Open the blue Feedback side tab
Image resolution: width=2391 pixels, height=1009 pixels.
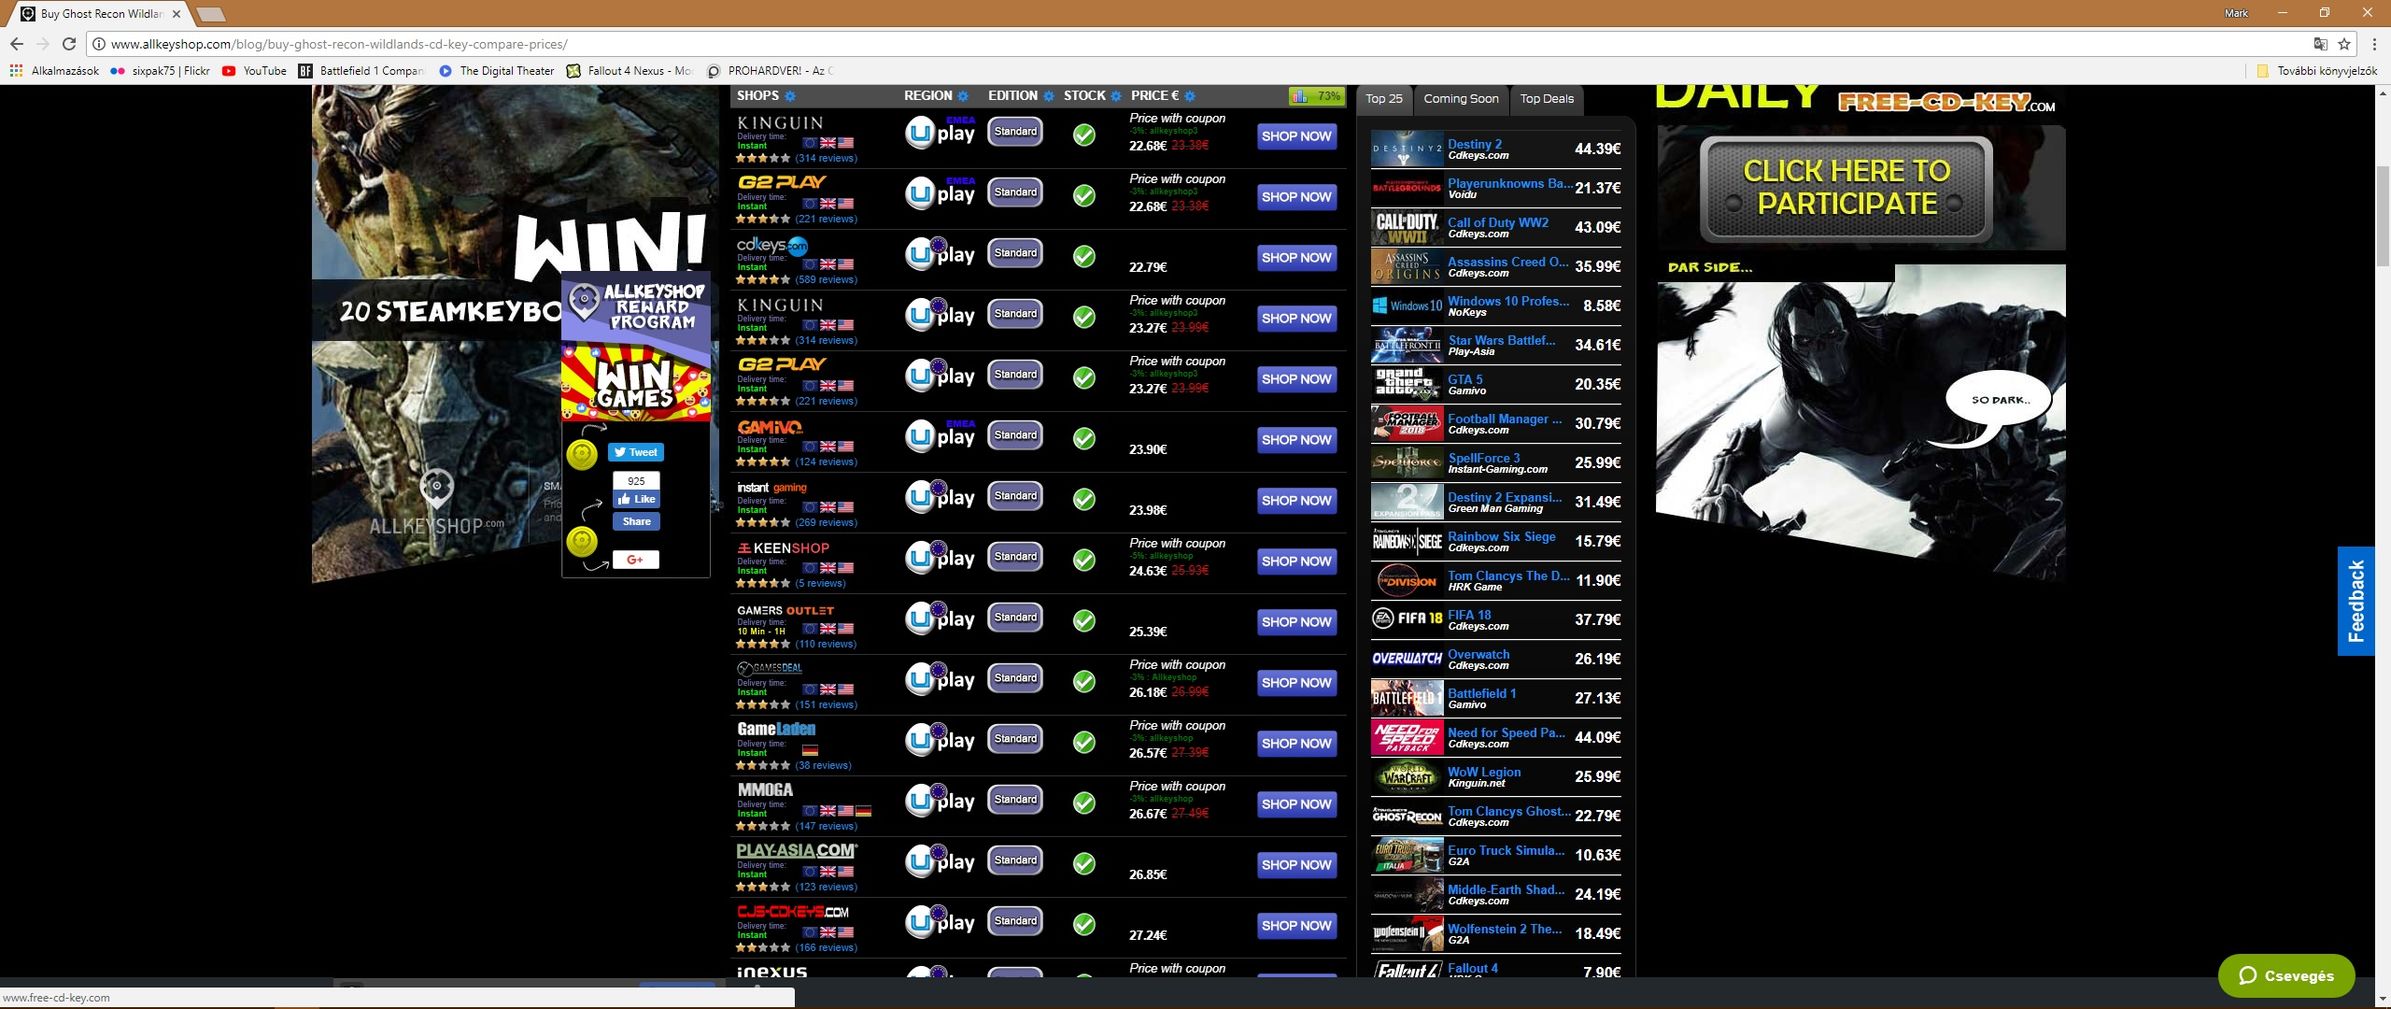pos(2356,601)
